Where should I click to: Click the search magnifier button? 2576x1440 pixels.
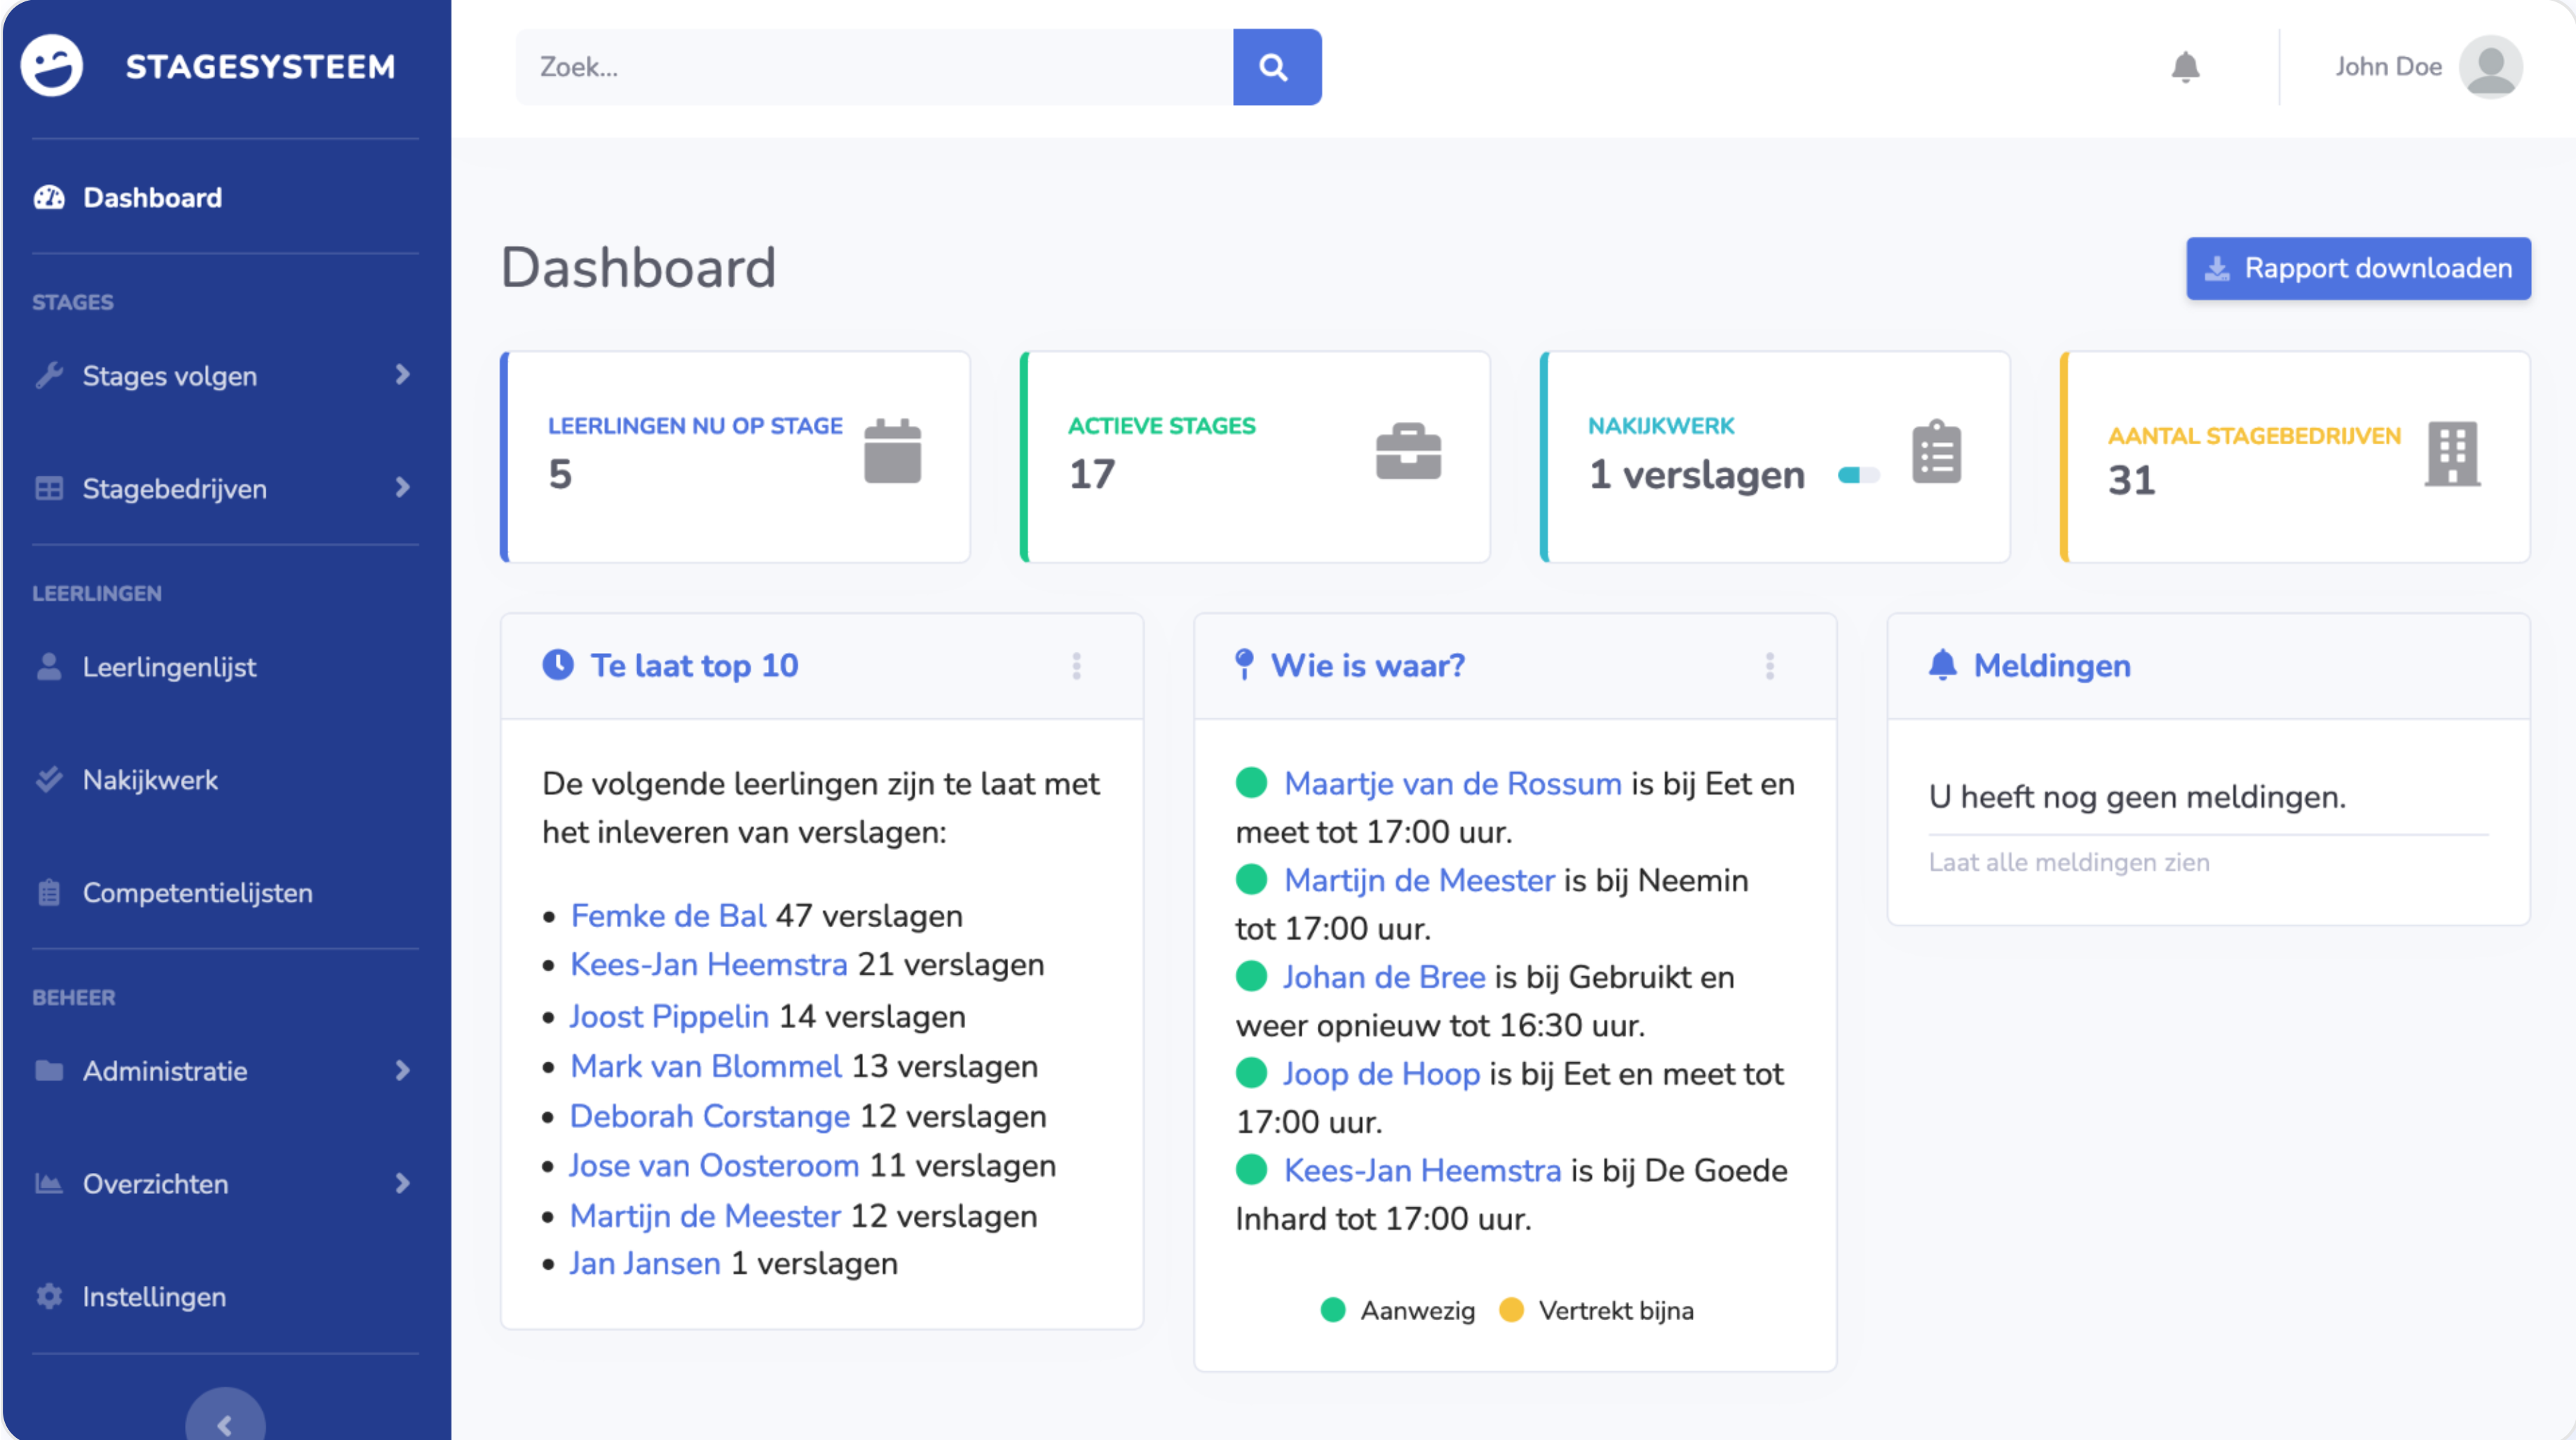click(x=1276, y=67)
